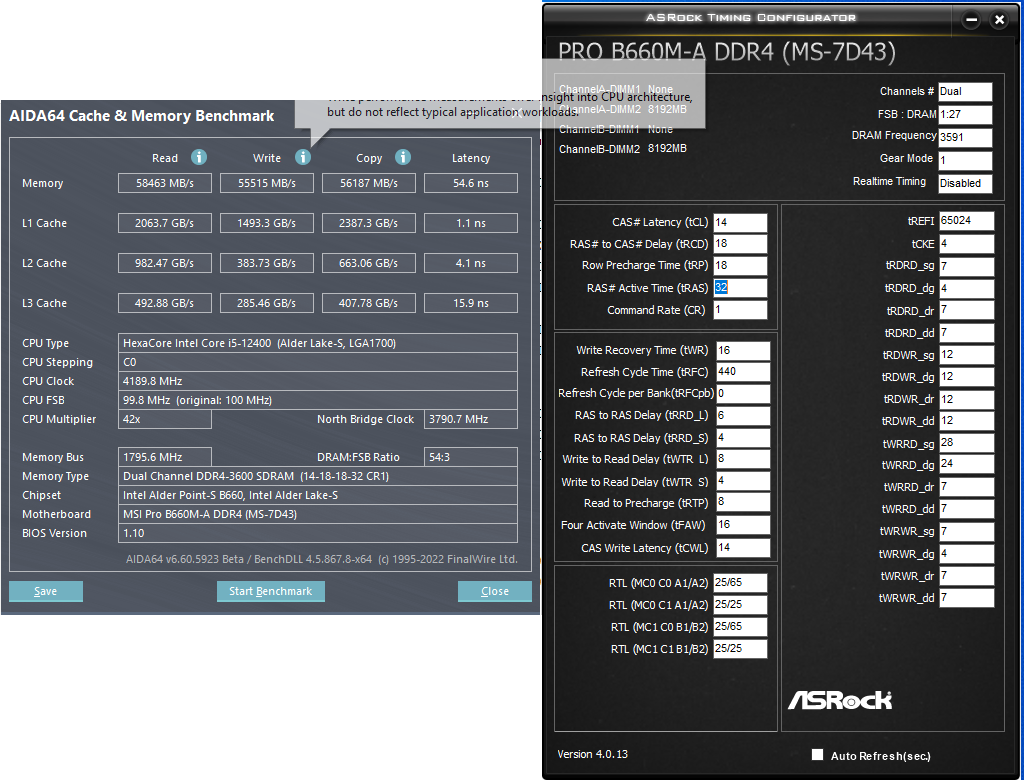The height and width of the screenshot is (780, 1024).
Task: Click the tRDWR_sg value field
Action: tap(967, 355)
